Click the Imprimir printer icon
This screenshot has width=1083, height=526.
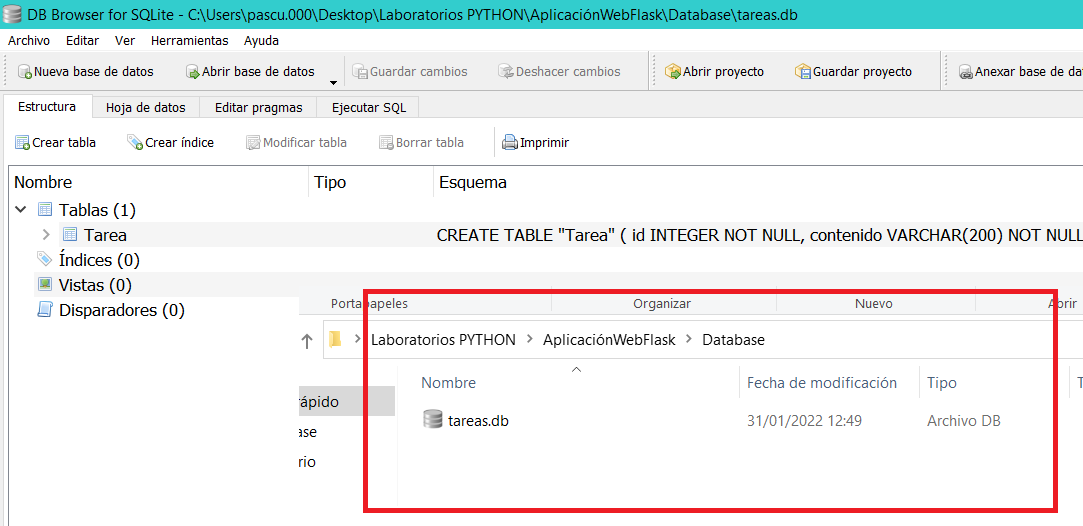(x=510, y=143)
